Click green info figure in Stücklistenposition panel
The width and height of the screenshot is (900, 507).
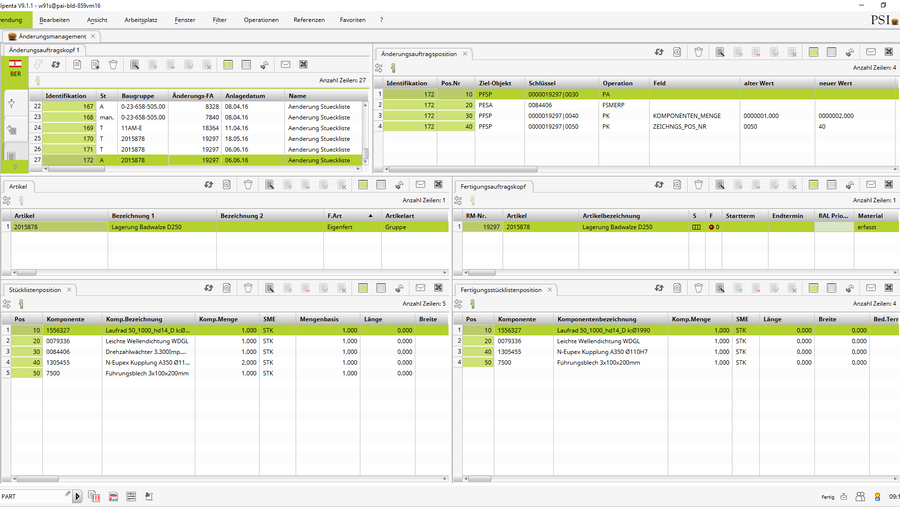pos(21,304)
